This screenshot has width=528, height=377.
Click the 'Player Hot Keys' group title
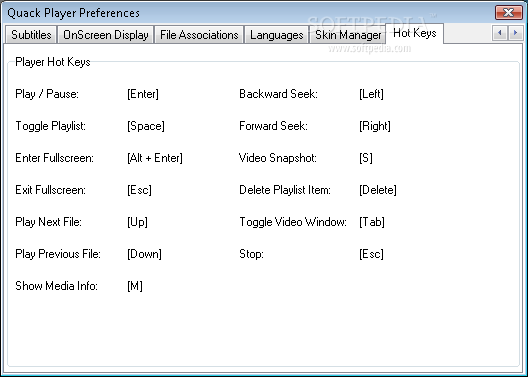pos(53,62)
